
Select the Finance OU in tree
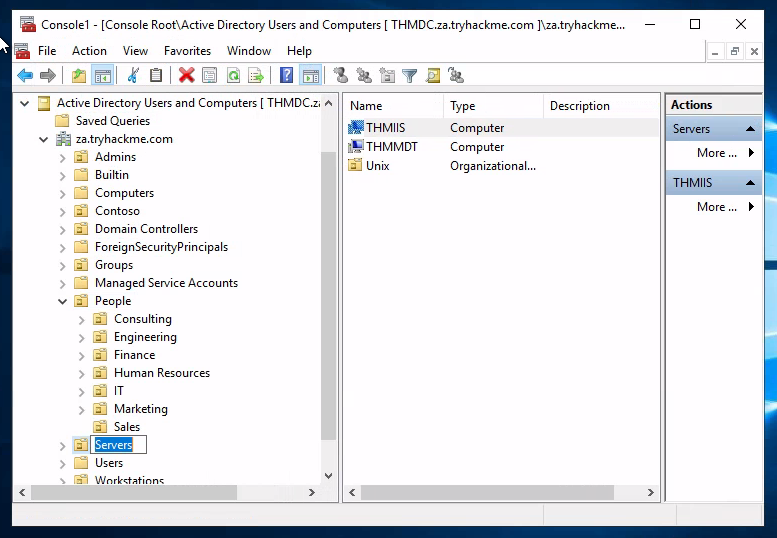pos(134,355)
